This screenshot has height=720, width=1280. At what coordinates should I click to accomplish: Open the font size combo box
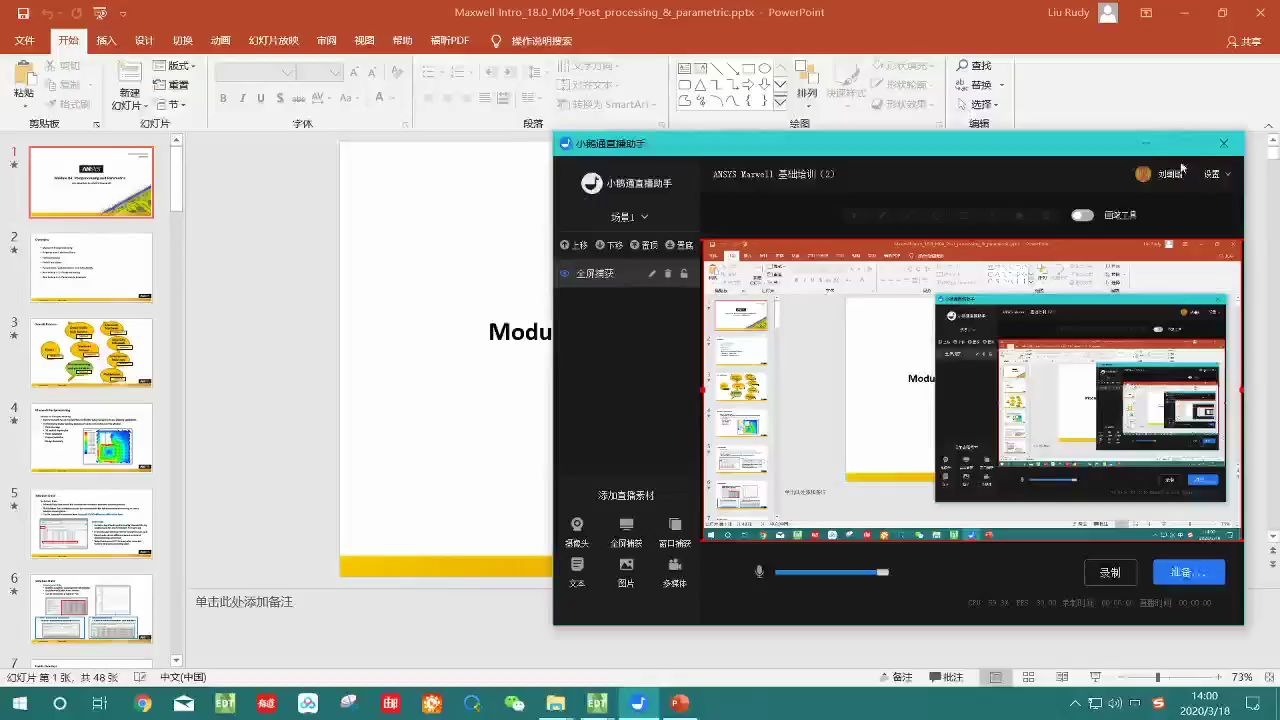coord(320,72)
